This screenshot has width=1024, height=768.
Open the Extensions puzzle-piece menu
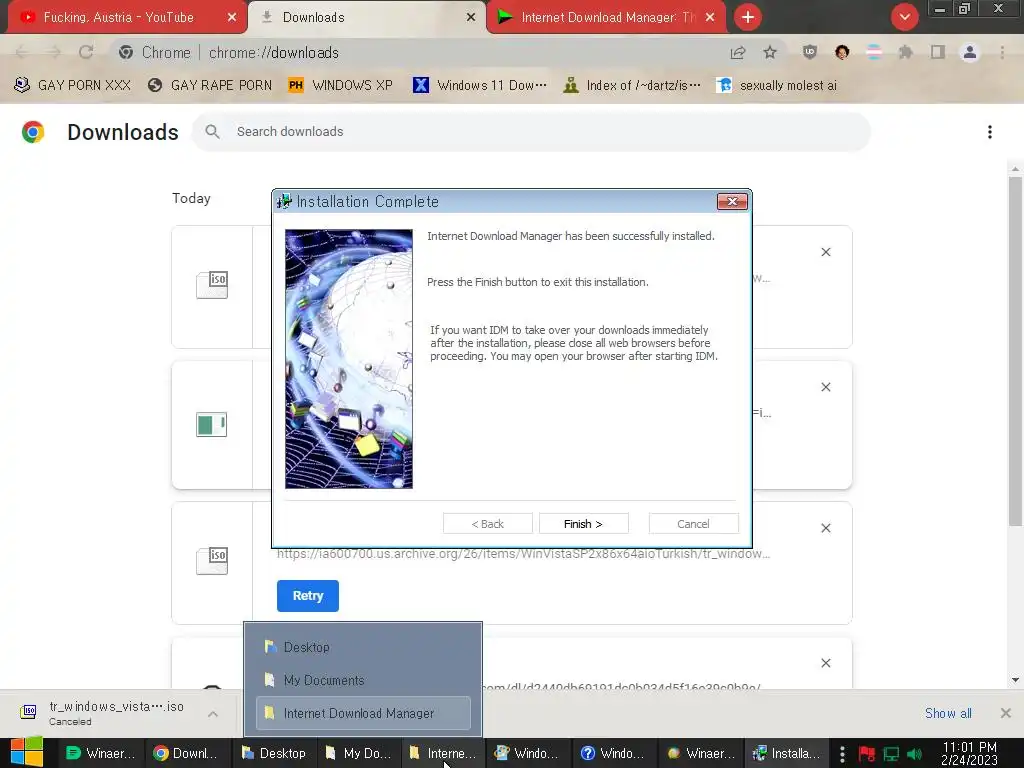906,52
